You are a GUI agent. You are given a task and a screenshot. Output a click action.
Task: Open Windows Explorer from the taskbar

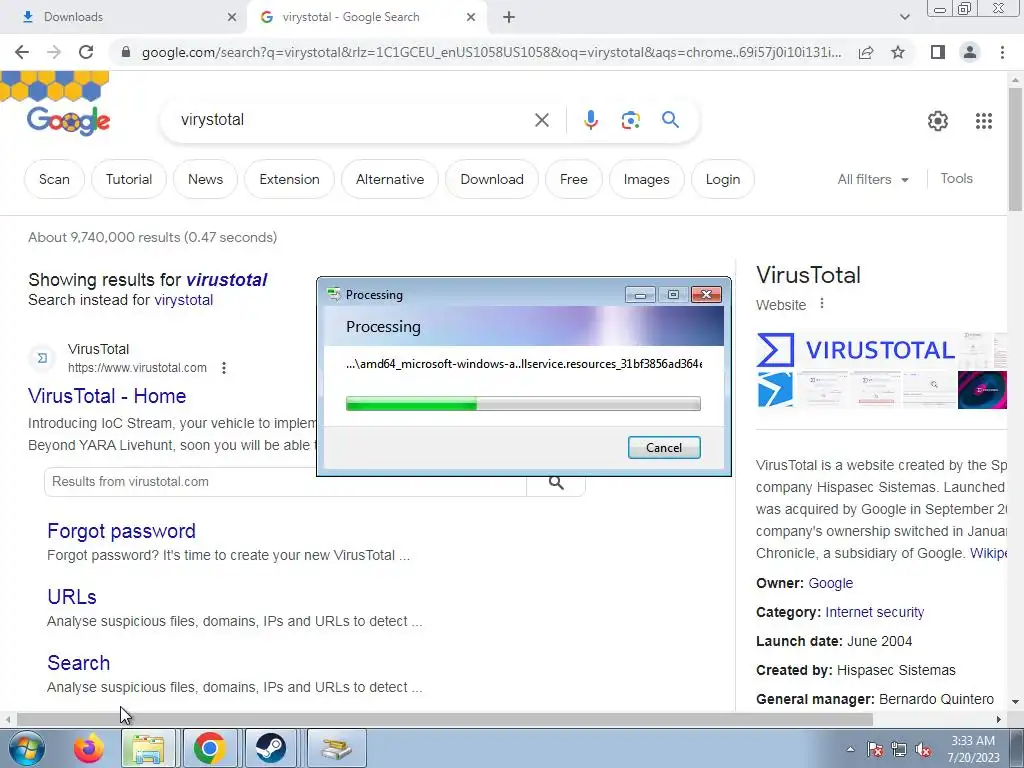148,748
